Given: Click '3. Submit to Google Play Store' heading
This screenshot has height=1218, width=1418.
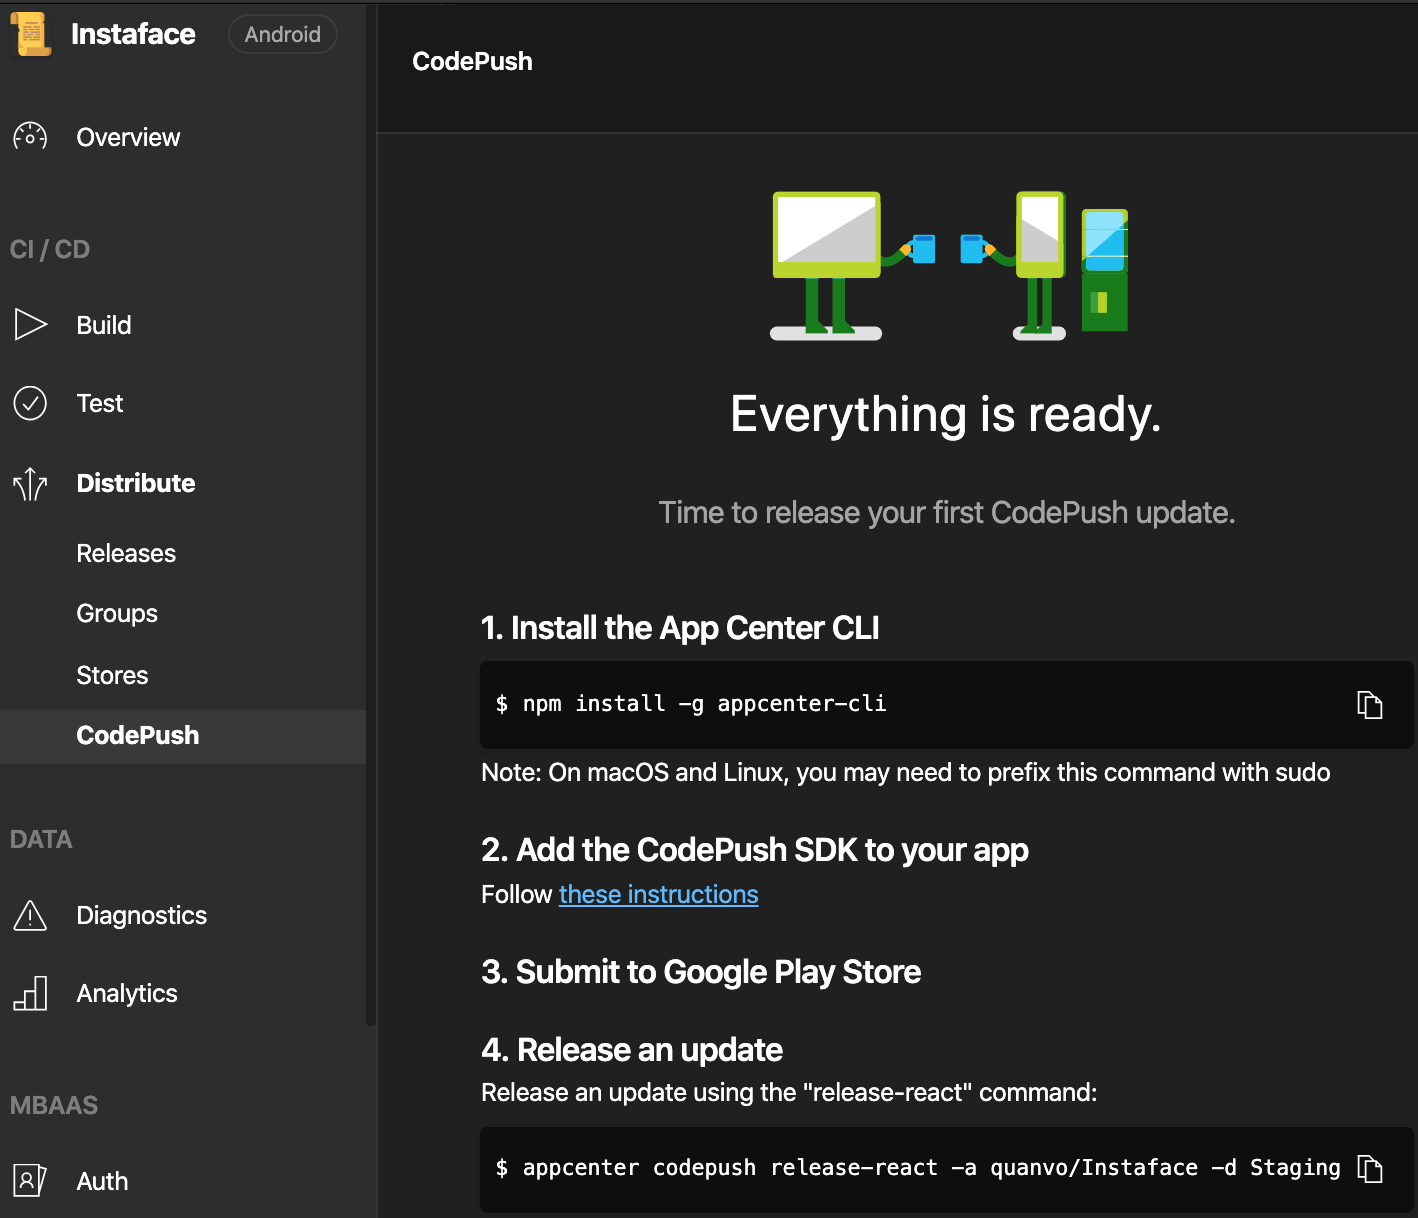Looking at the screenshot, I should 701,972.
